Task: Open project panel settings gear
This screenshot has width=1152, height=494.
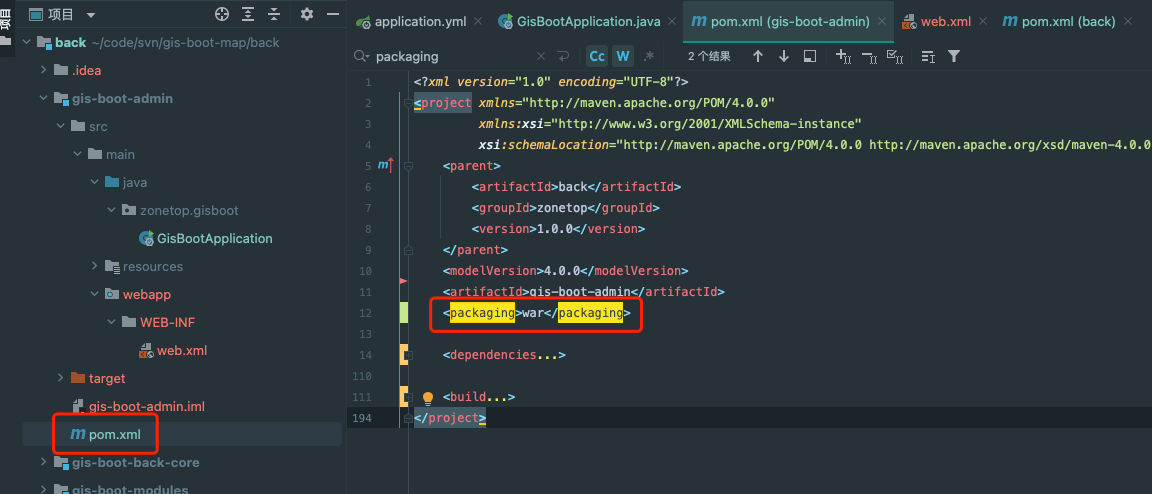Action: click(307, 14)
